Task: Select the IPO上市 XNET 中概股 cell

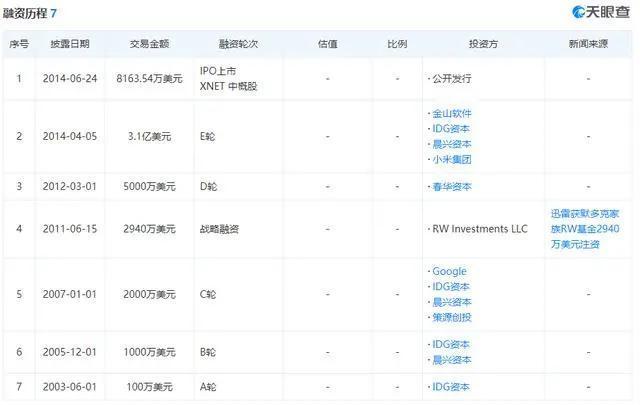Action: point(229,78)
